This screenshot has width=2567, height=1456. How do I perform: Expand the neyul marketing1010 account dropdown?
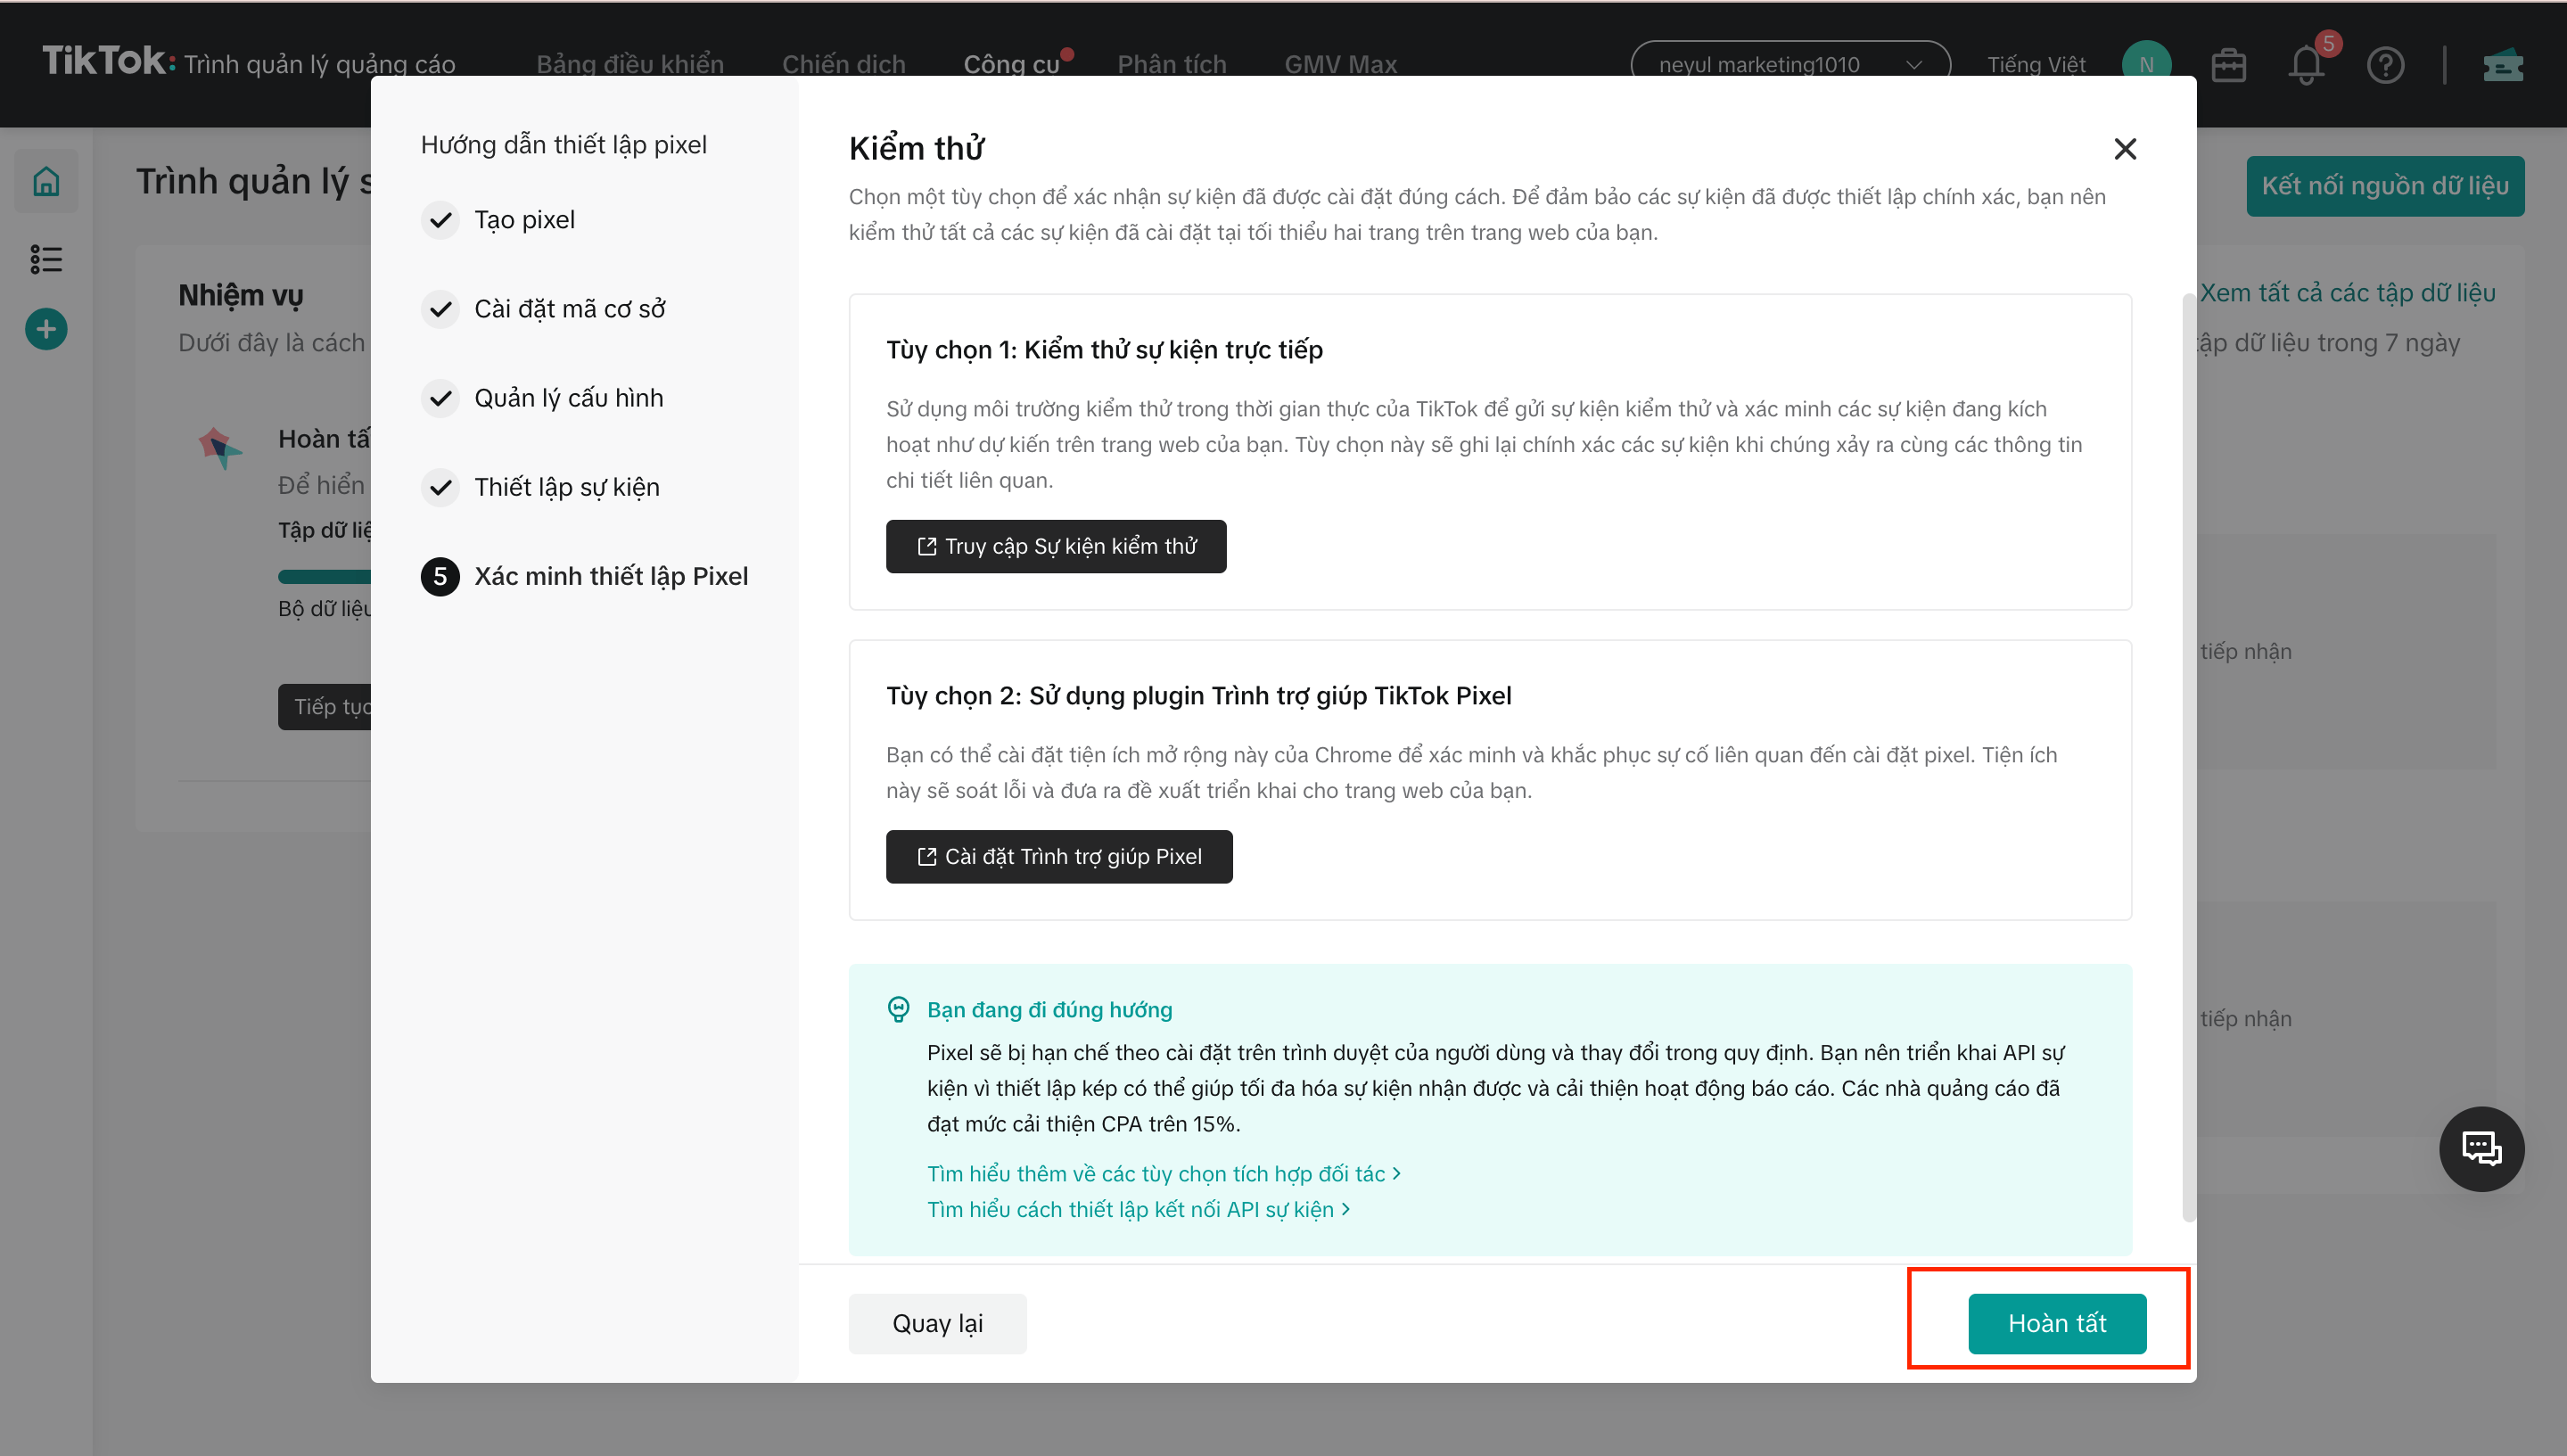[1790, 64]
